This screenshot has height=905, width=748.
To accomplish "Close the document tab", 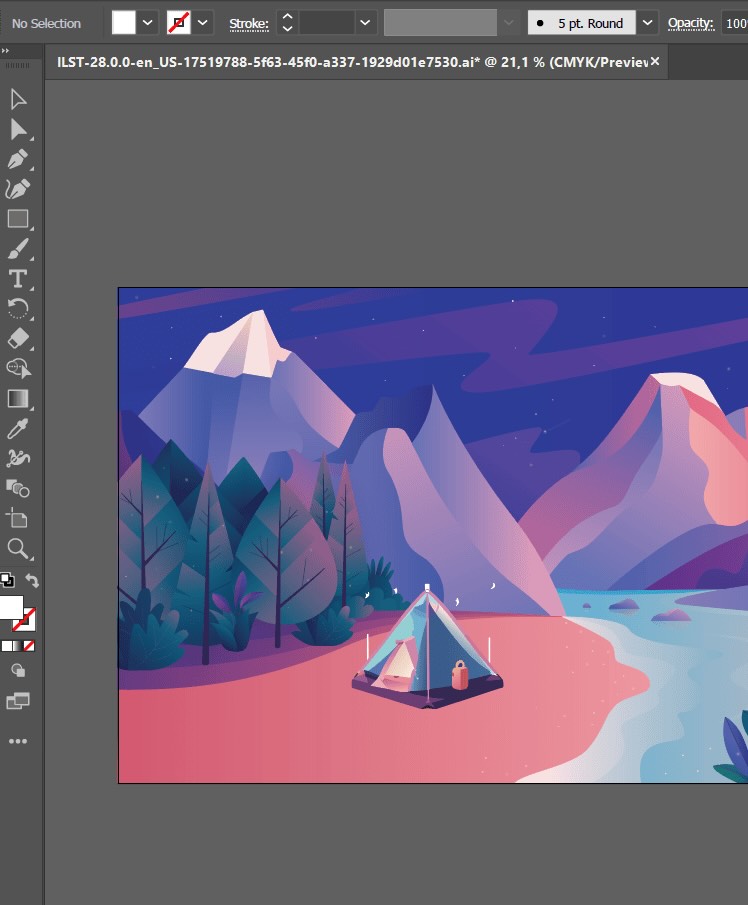I will [654, 61].
